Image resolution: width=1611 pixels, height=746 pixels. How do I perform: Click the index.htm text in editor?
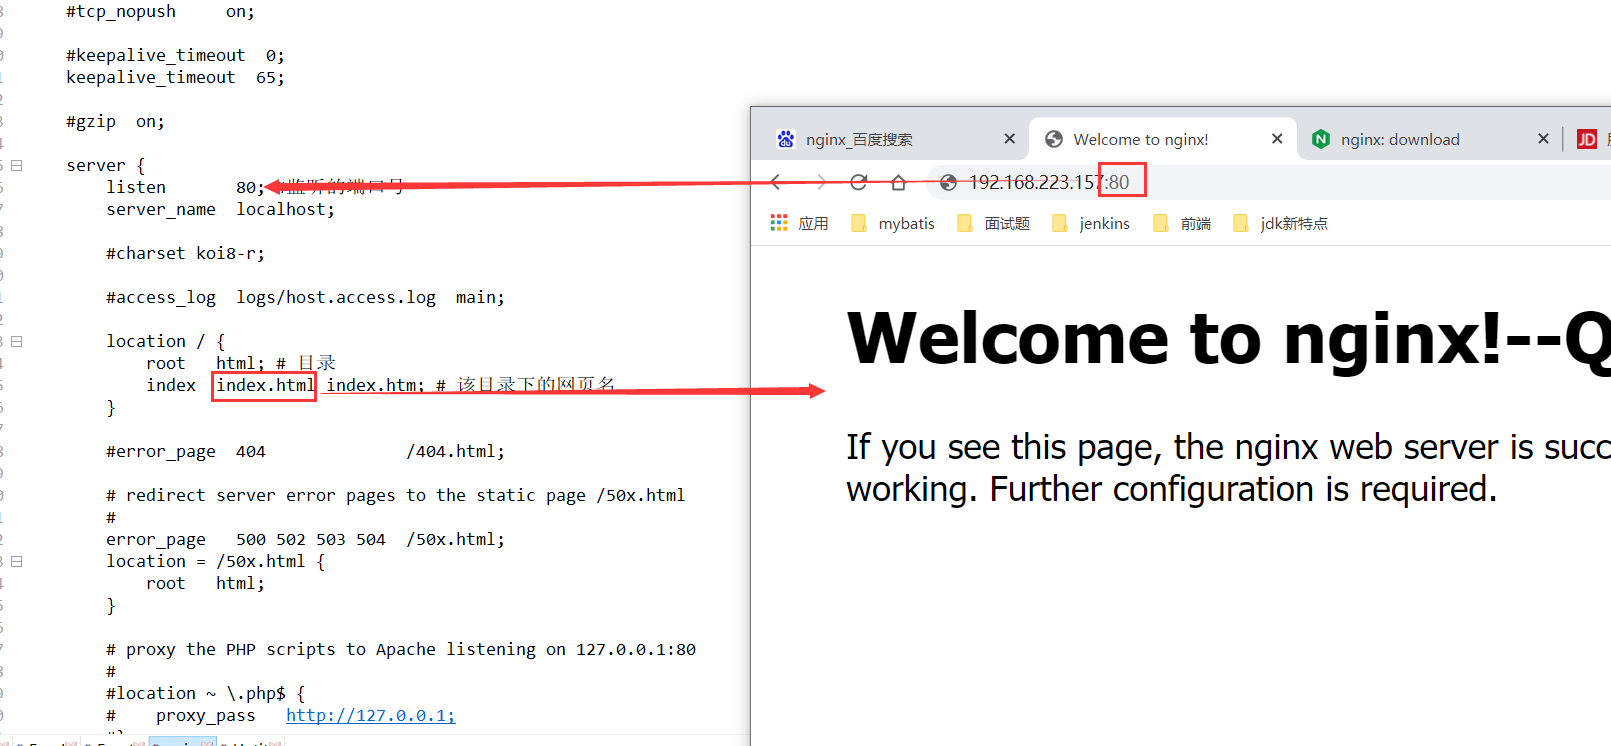pos(375,385)
